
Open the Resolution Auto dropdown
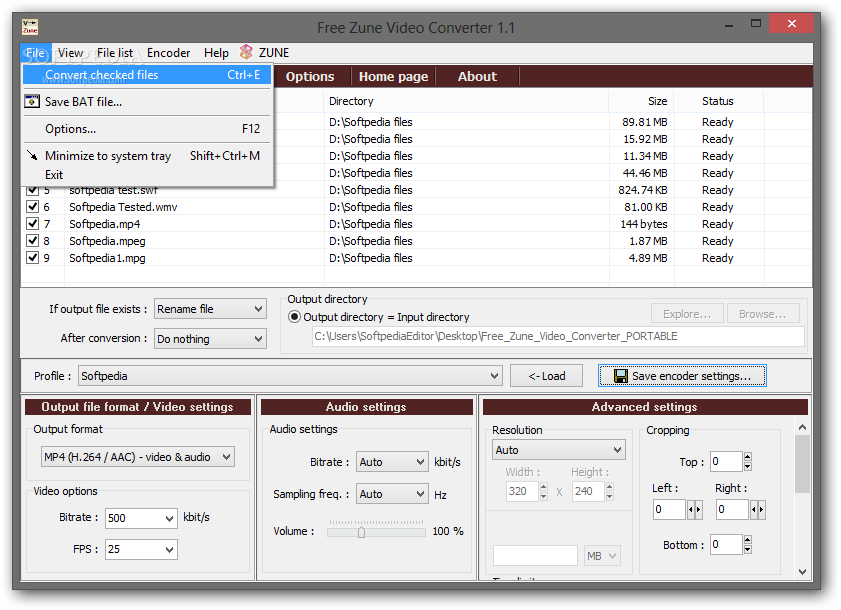tap(558, 450)
